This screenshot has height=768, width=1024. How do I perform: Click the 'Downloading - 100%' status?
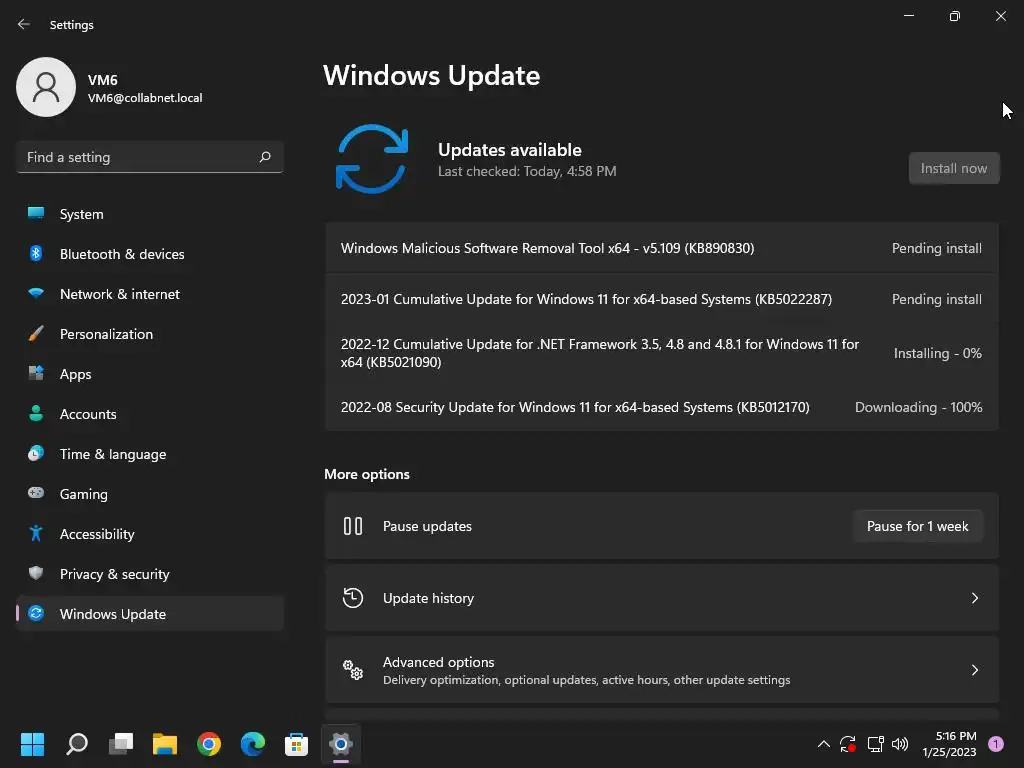tap(918, 407)
